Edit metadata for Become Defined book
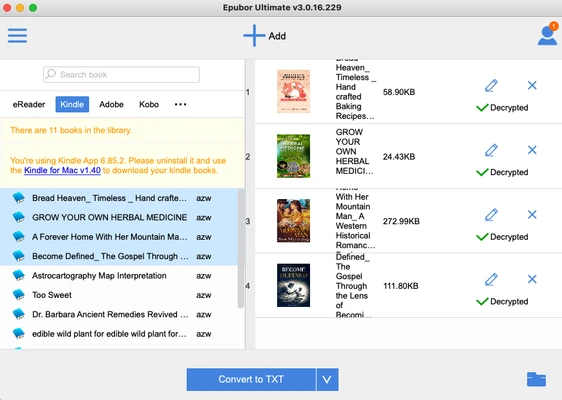The image size is (562, 400). pos(491,279)
